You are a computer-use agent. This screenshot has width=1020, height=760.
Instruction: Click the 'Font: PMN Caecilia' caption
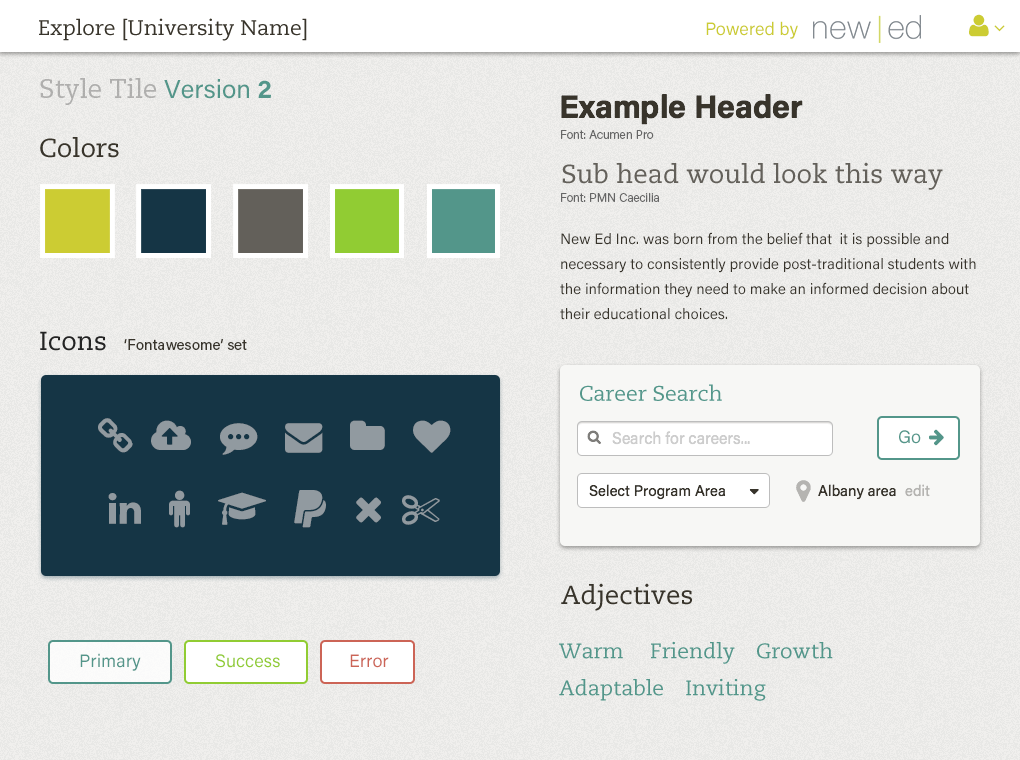(x=610, y=198)
